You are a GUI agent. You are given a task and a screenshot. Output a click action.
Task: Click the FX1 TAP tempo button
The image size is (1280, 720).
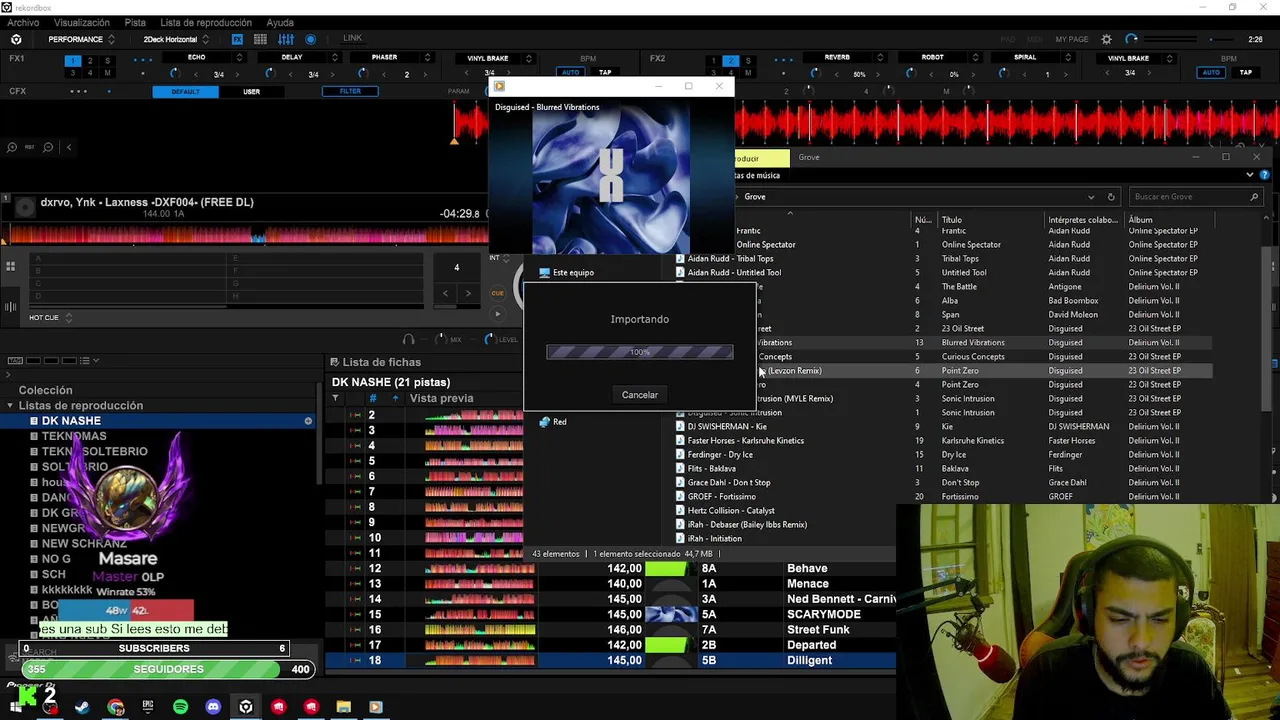(x=605, y=72)
